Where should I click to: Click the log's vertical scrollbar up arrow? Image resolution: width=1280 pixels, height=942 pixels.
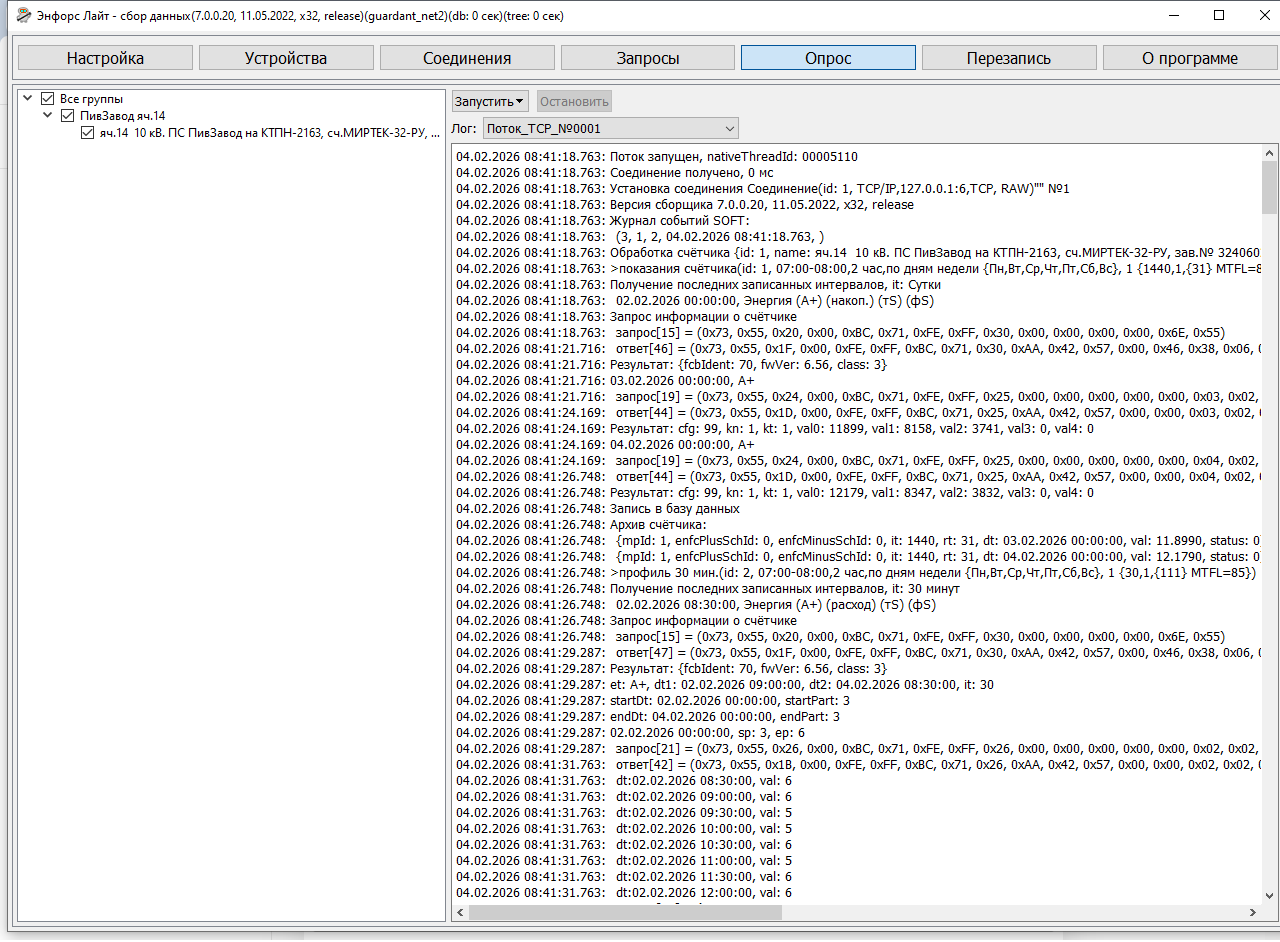click(1269, 153)
